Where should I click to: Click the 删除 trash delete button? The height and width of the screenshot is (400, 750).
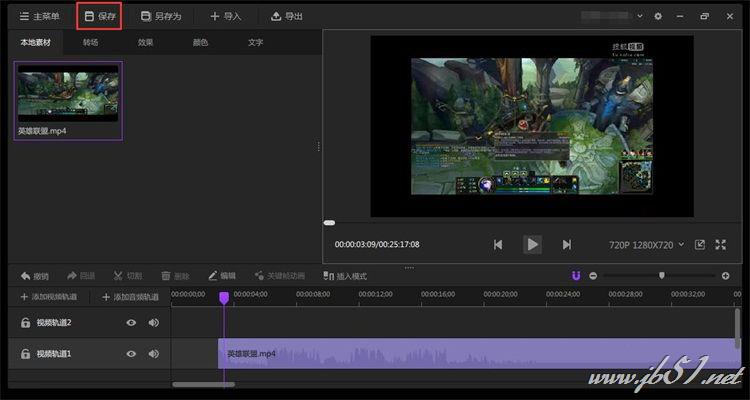[x=175, y=276]
